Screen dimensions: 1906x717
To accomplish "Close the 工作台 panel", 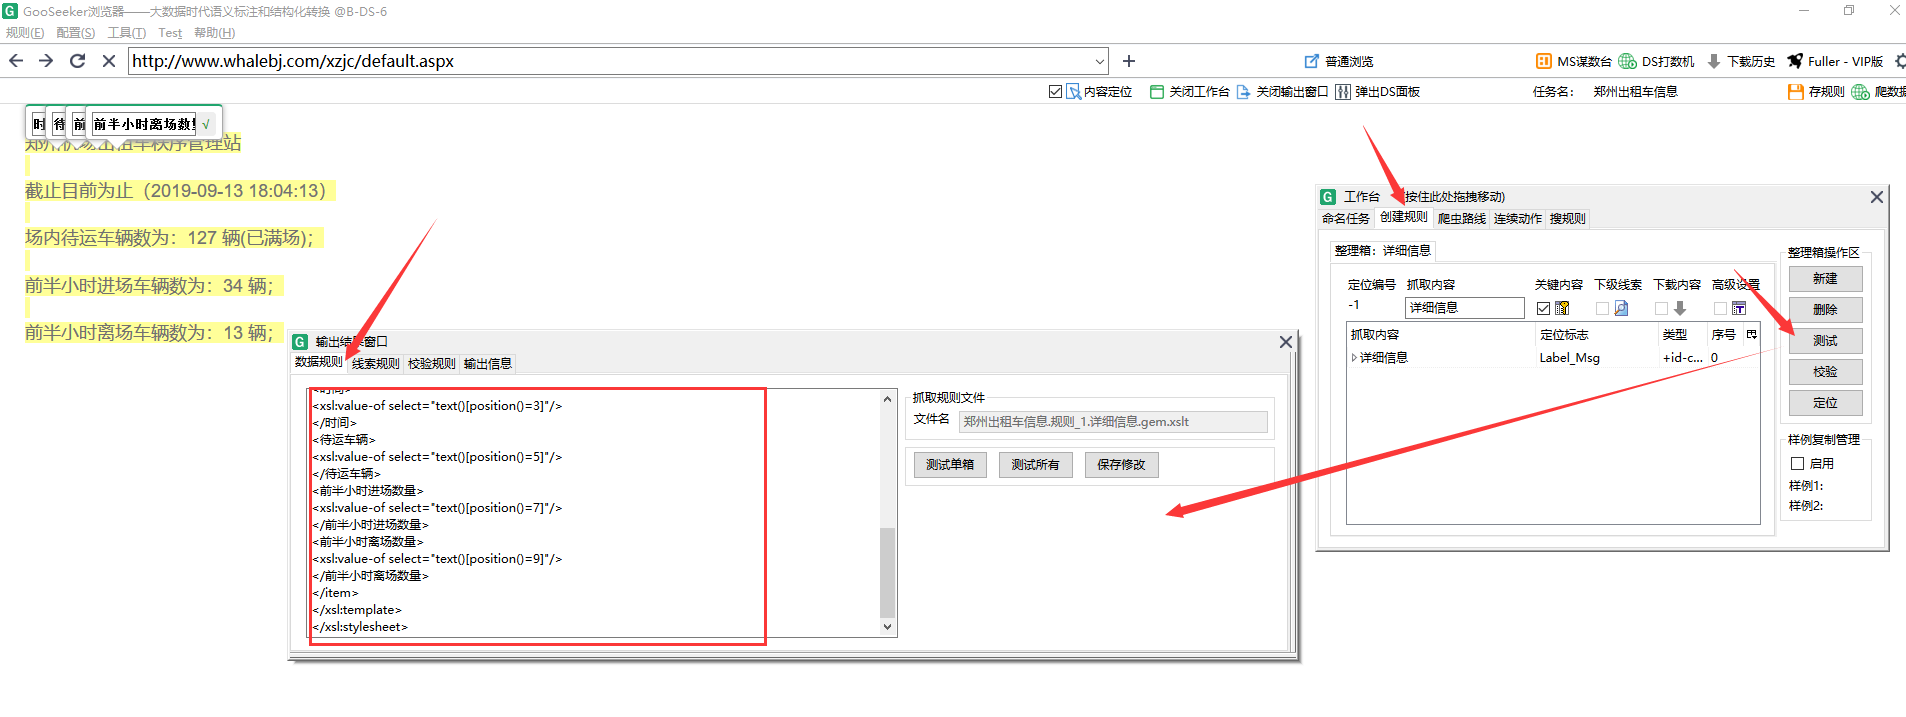I will click(x=1877, y=197).
